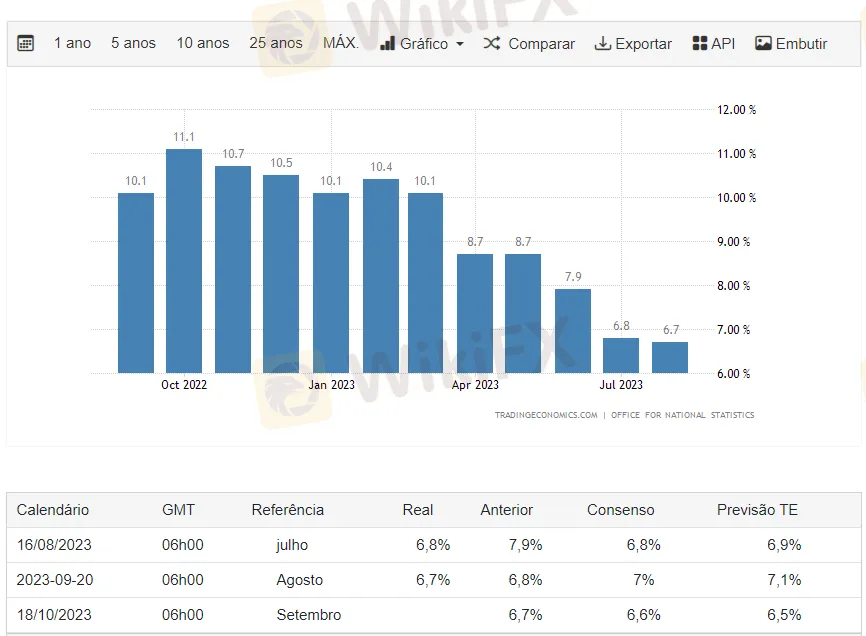Open the calendar date picker icon
Viewport: 866px width, 636px height.
(26, 44)
